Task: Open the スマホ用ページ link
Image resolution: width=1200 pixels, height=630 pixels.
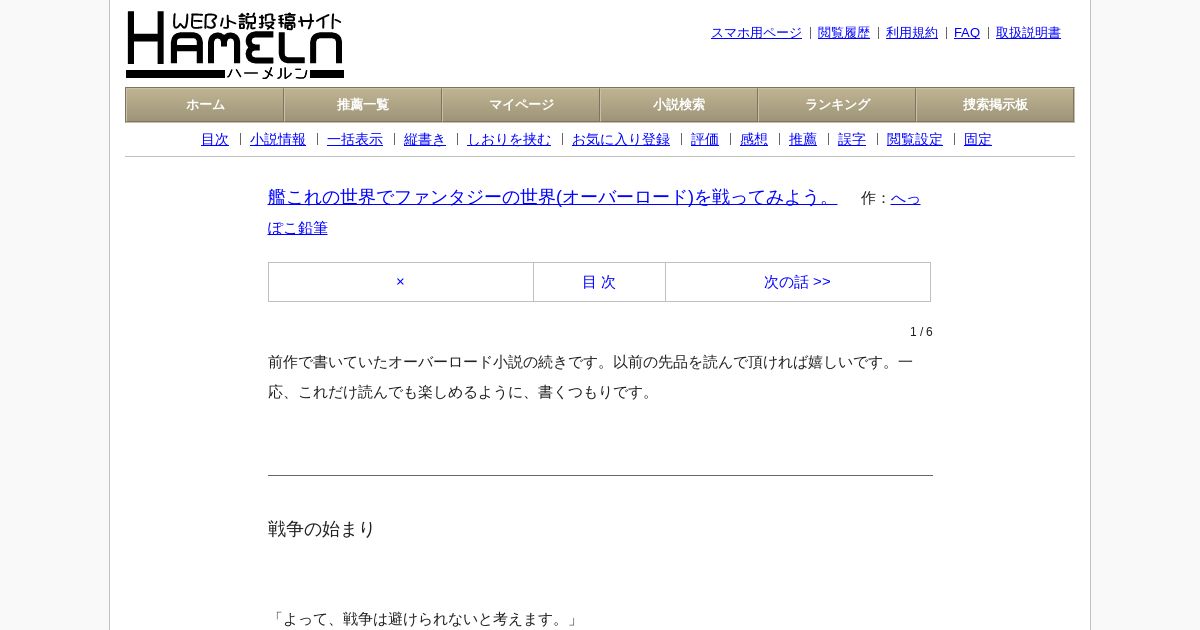Action: coord(756,33)
